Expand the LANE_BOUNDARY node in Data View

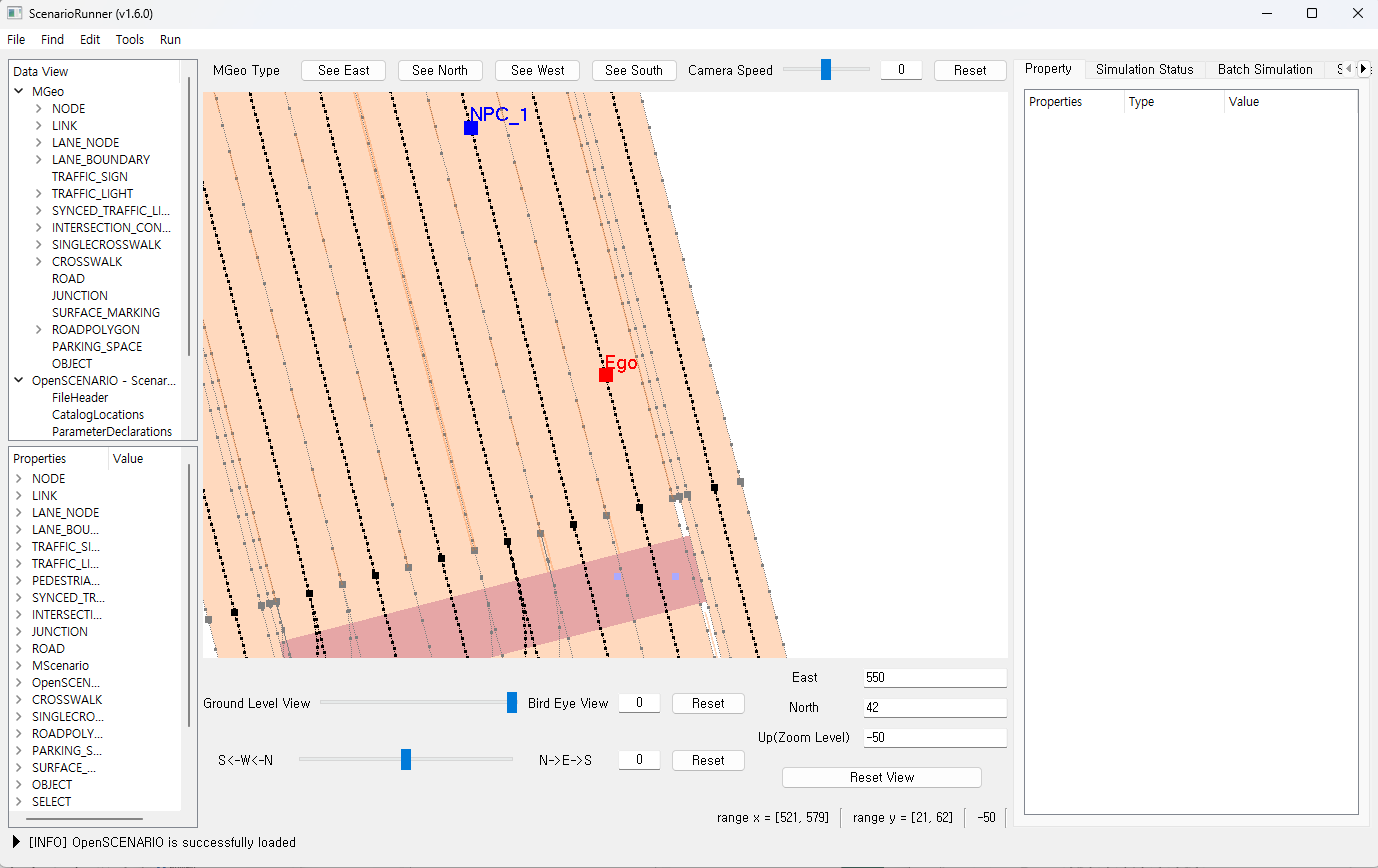[x=38, y=160]
